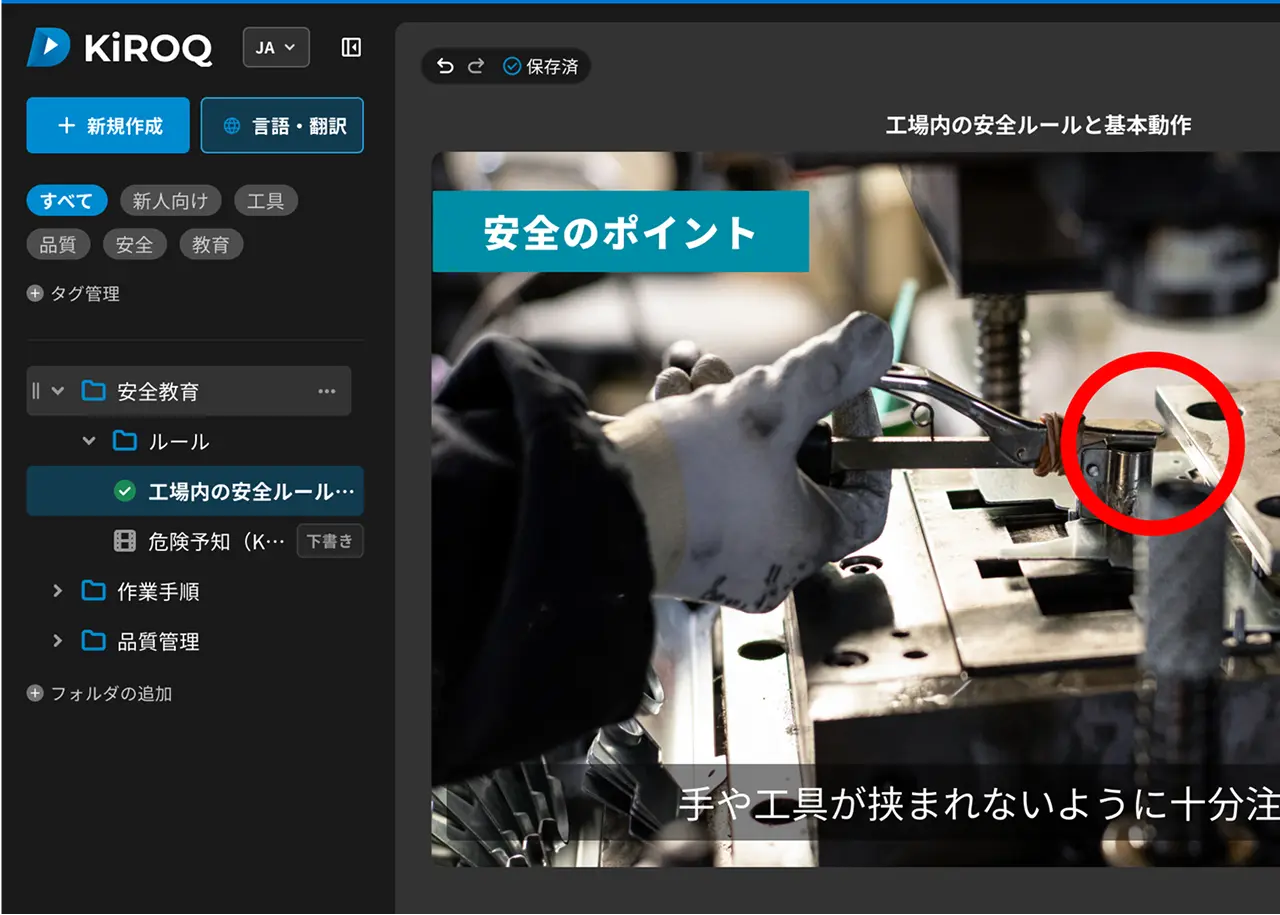1280x915 pixels.
Task: Filter by 品質 tag
Action: pos(59,245)
